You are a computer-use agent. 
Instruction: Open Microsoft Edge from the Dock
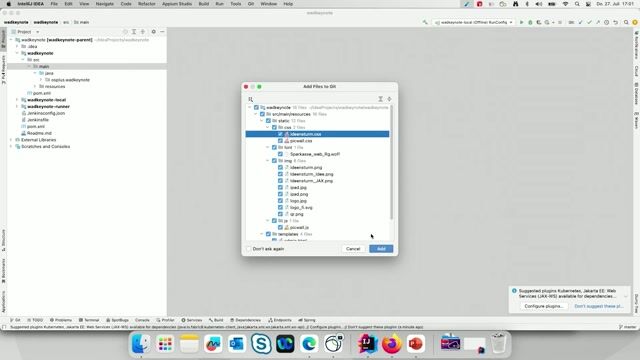309,344
